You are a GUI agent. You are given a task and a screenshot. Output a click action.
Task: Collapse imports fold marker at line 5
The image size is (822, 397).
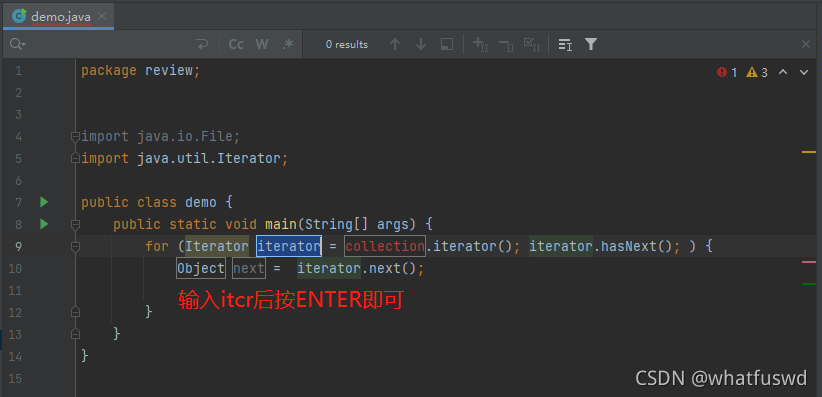pos(75,158)
